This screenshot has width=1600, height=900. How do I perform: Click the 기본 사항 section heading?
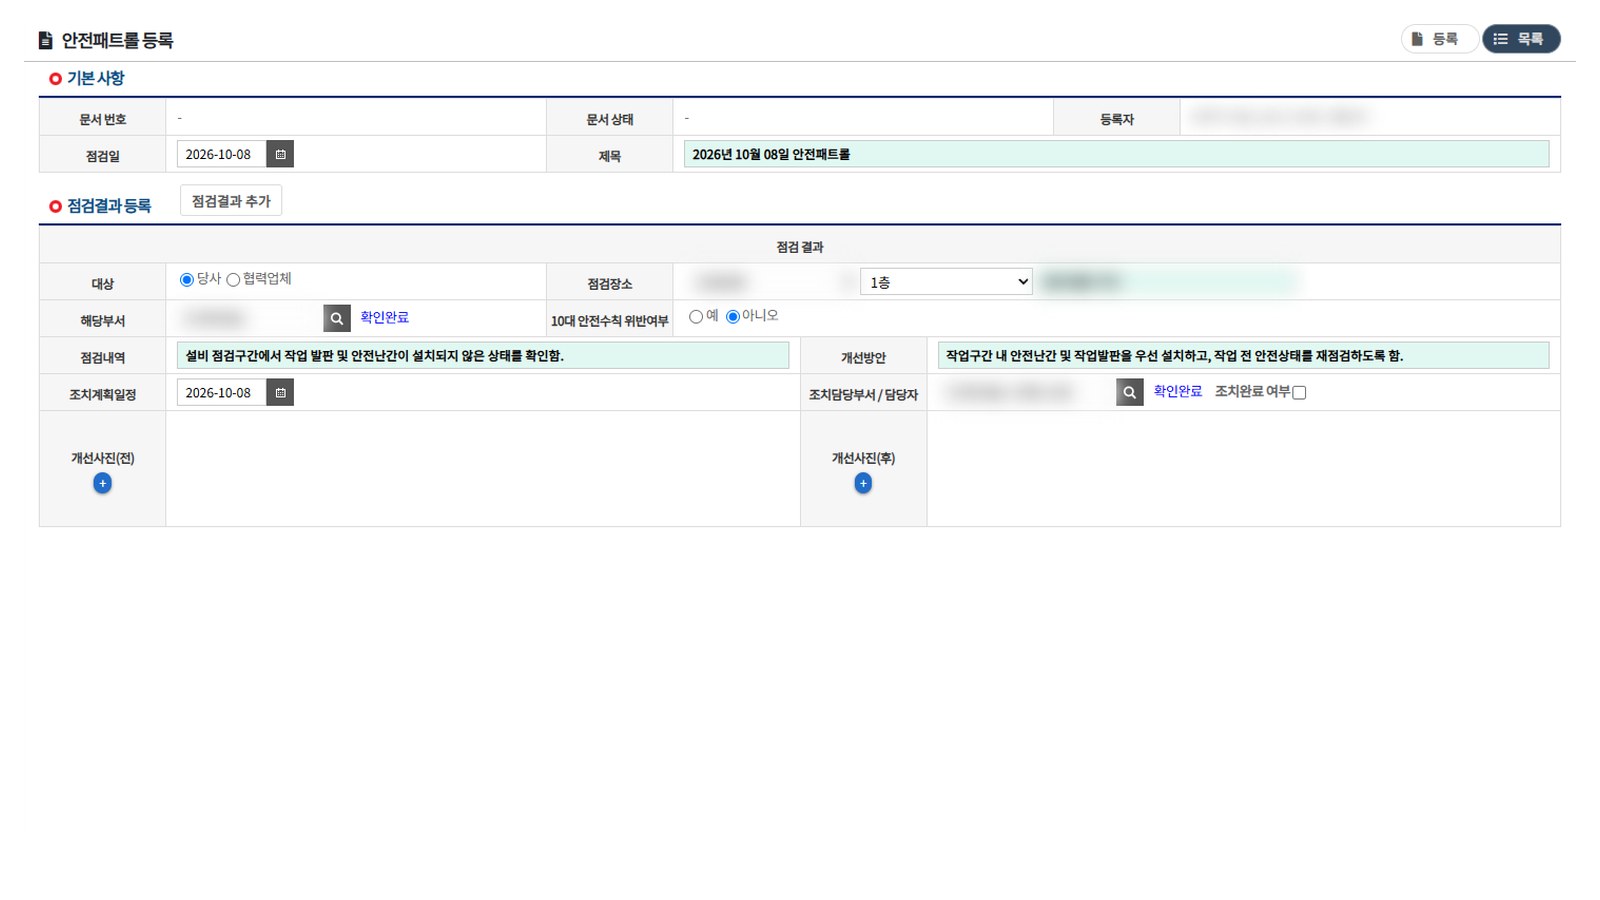(x=95, y=78)
